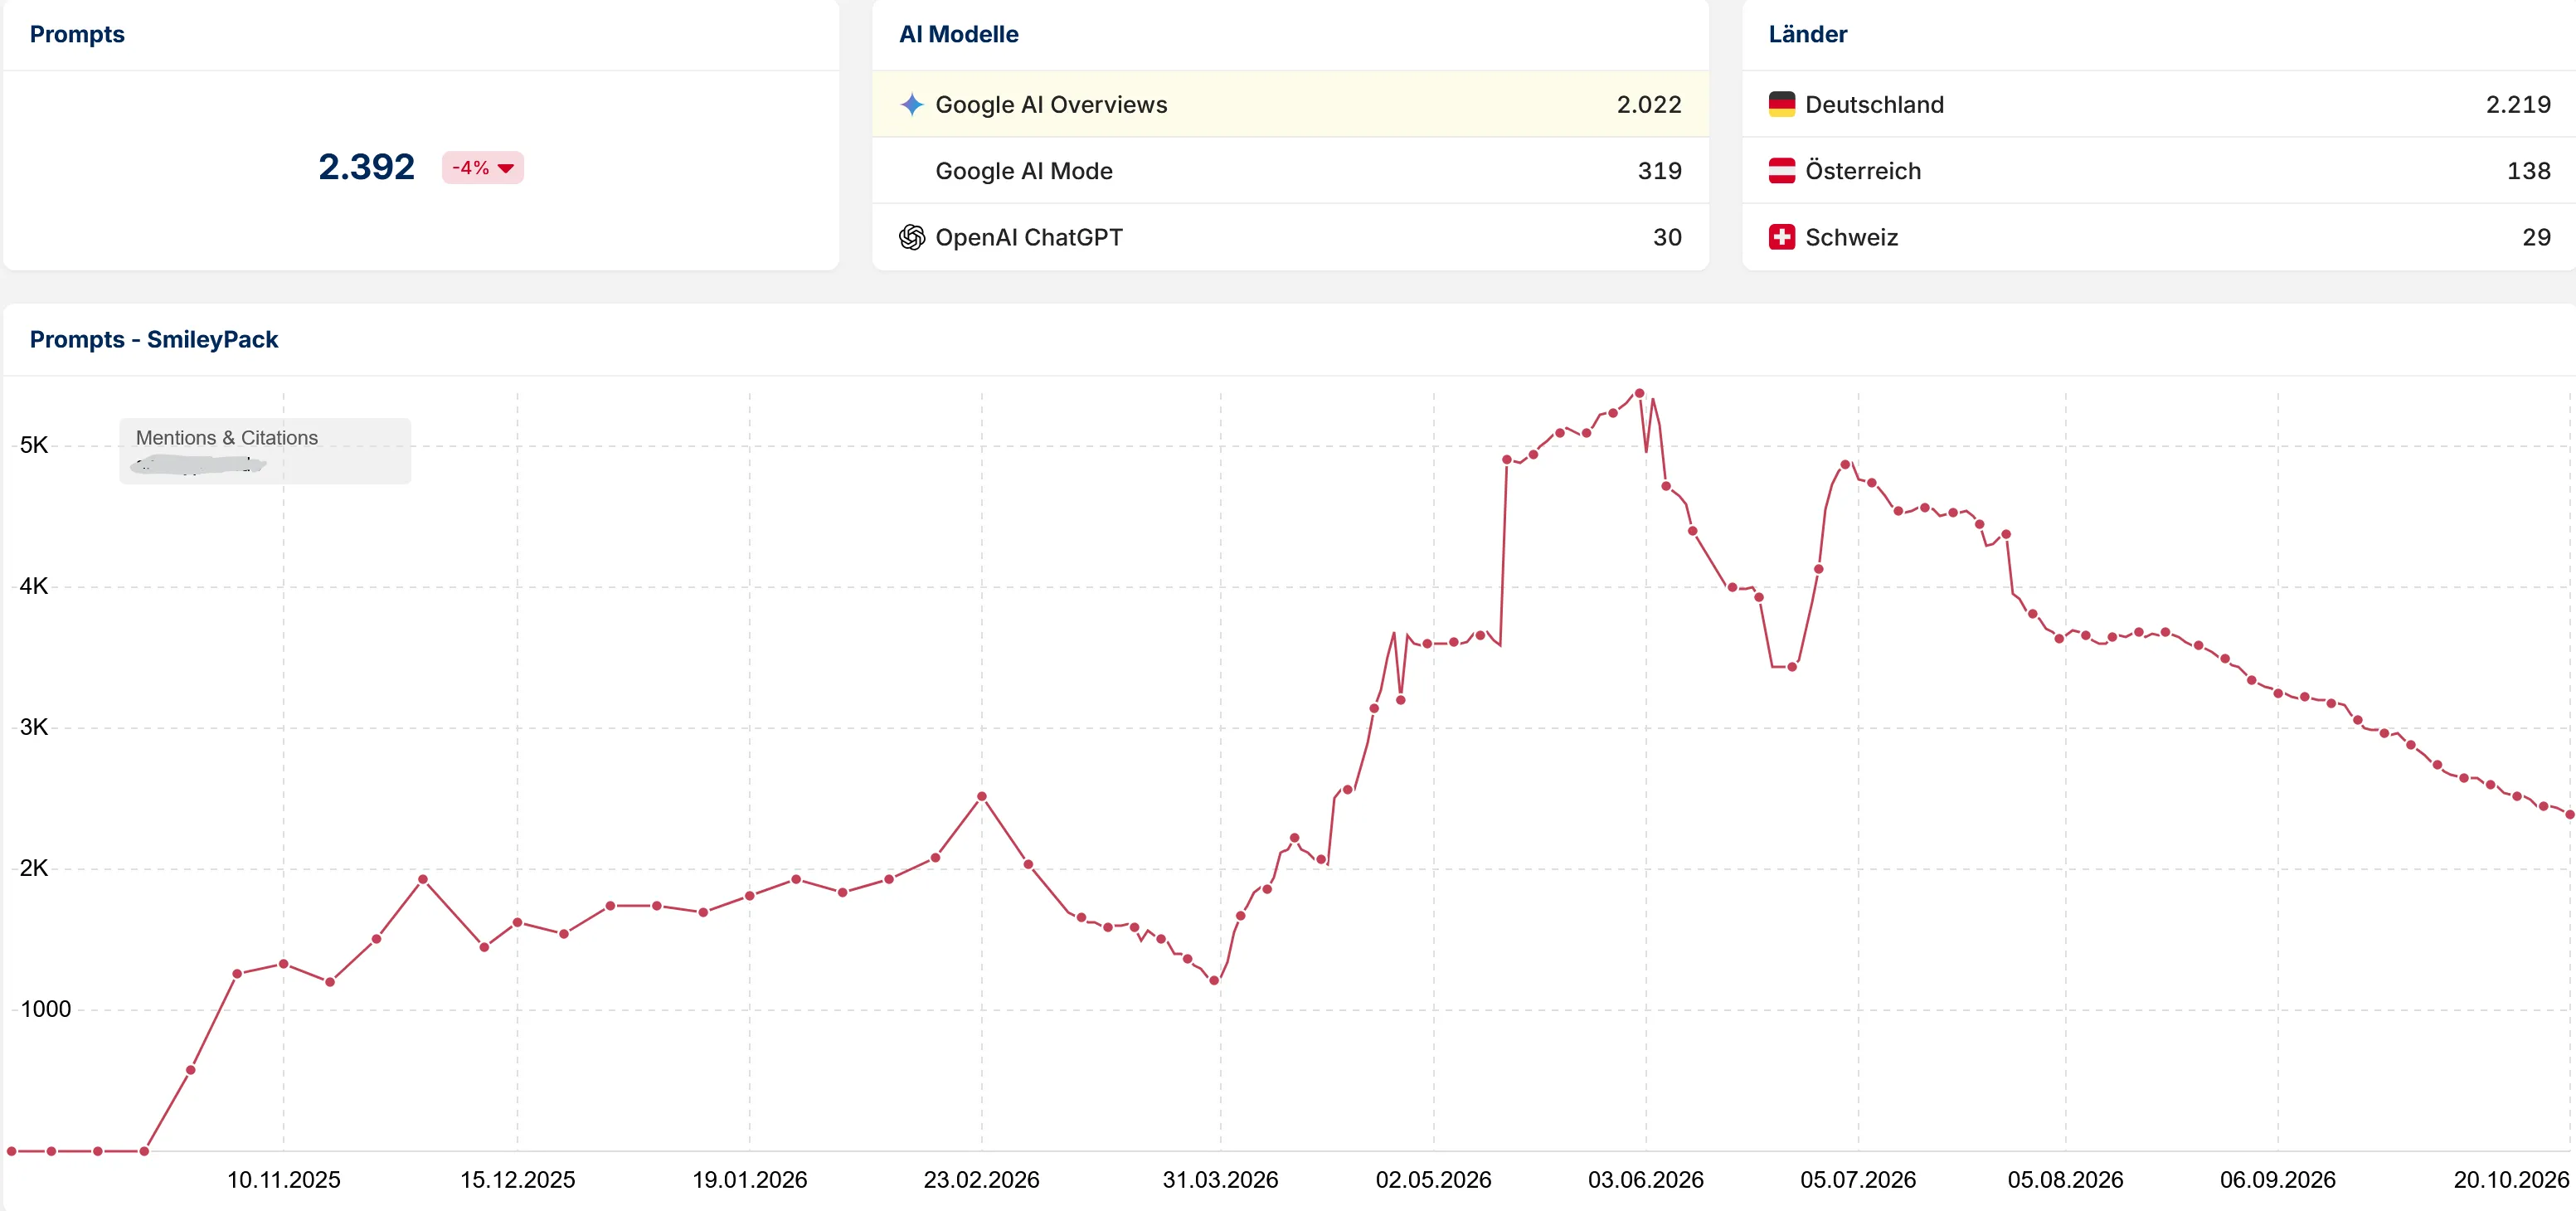Image resolution: width=2576 pixels, height=1211 pixels.
Task: Click the 29 Schweiz count
Action: click(2536, 237)
